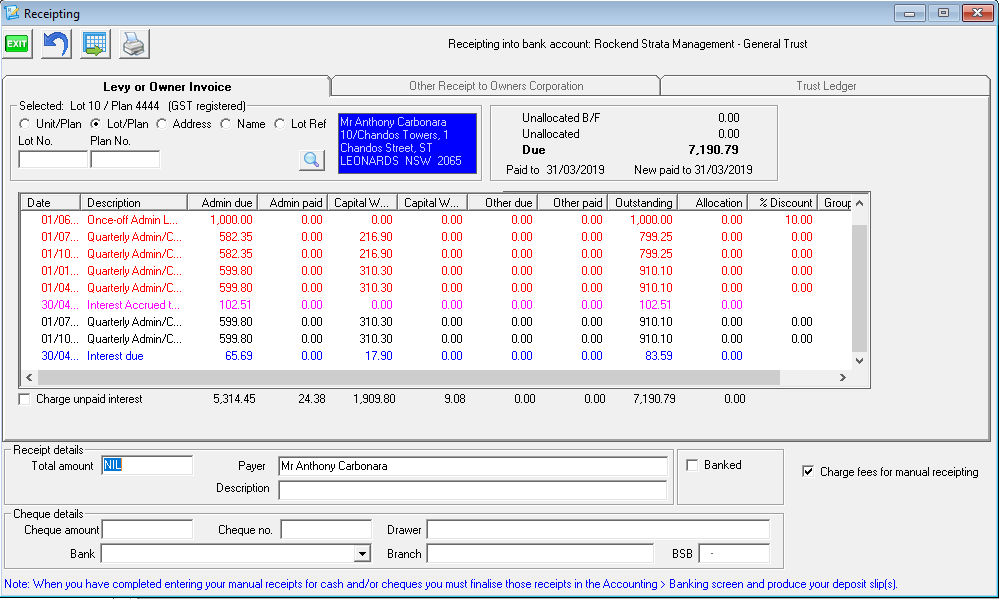Click the Receipting window title icon
The height and width of the screenshot is (599, 999).
click(11, 14)
